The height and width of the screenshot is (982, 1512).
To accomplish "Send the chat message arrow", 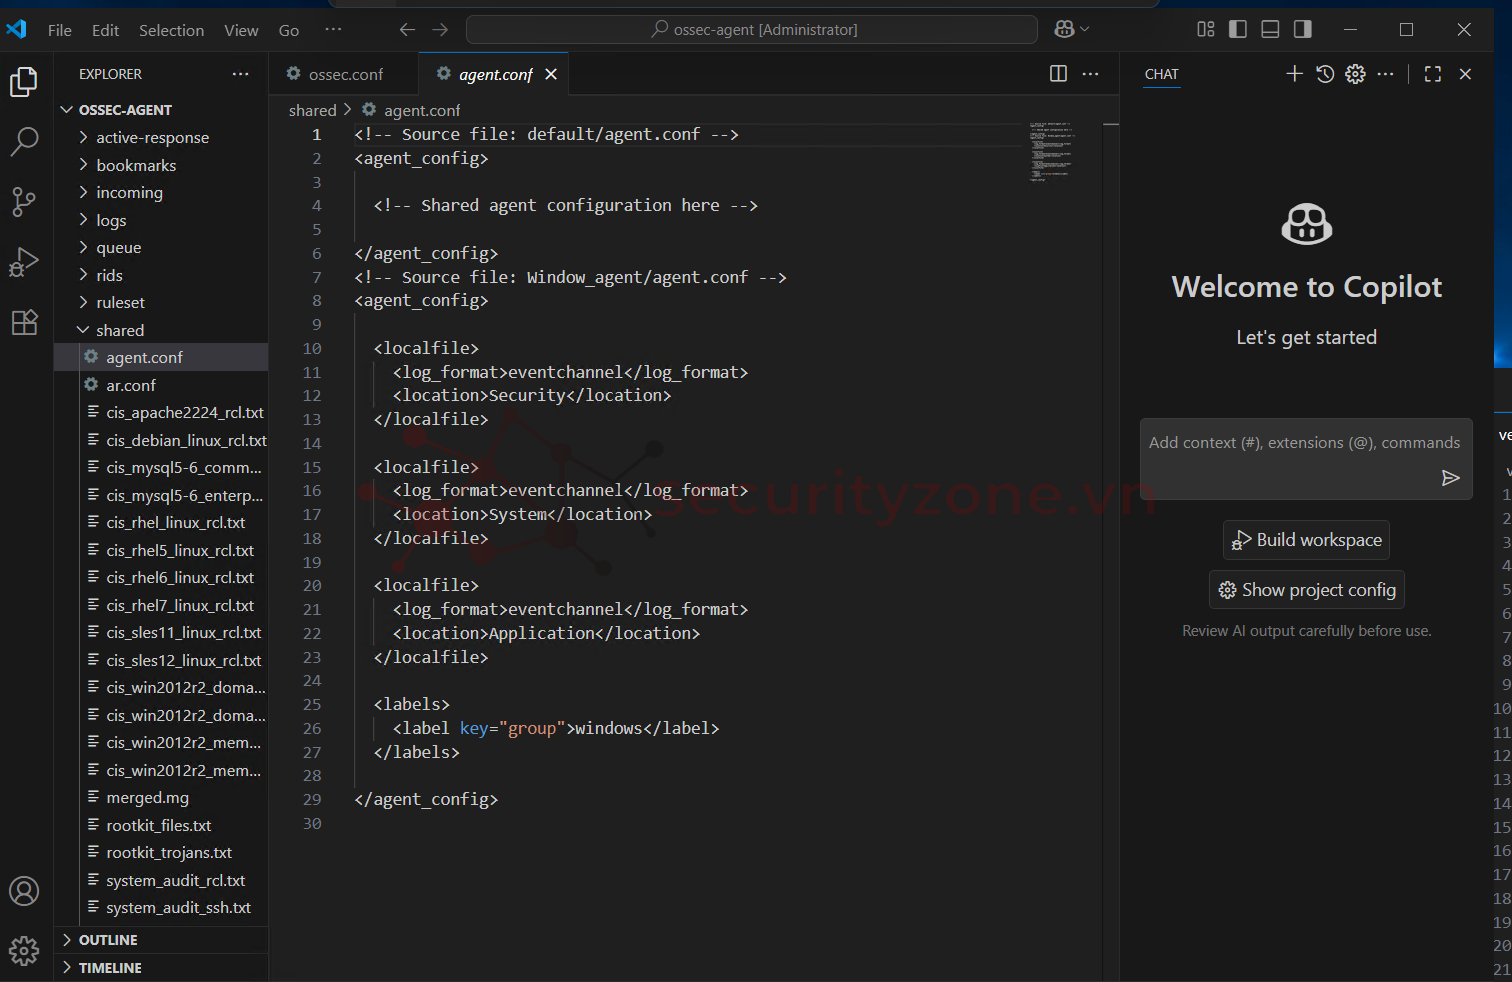I will (1450, 478).
